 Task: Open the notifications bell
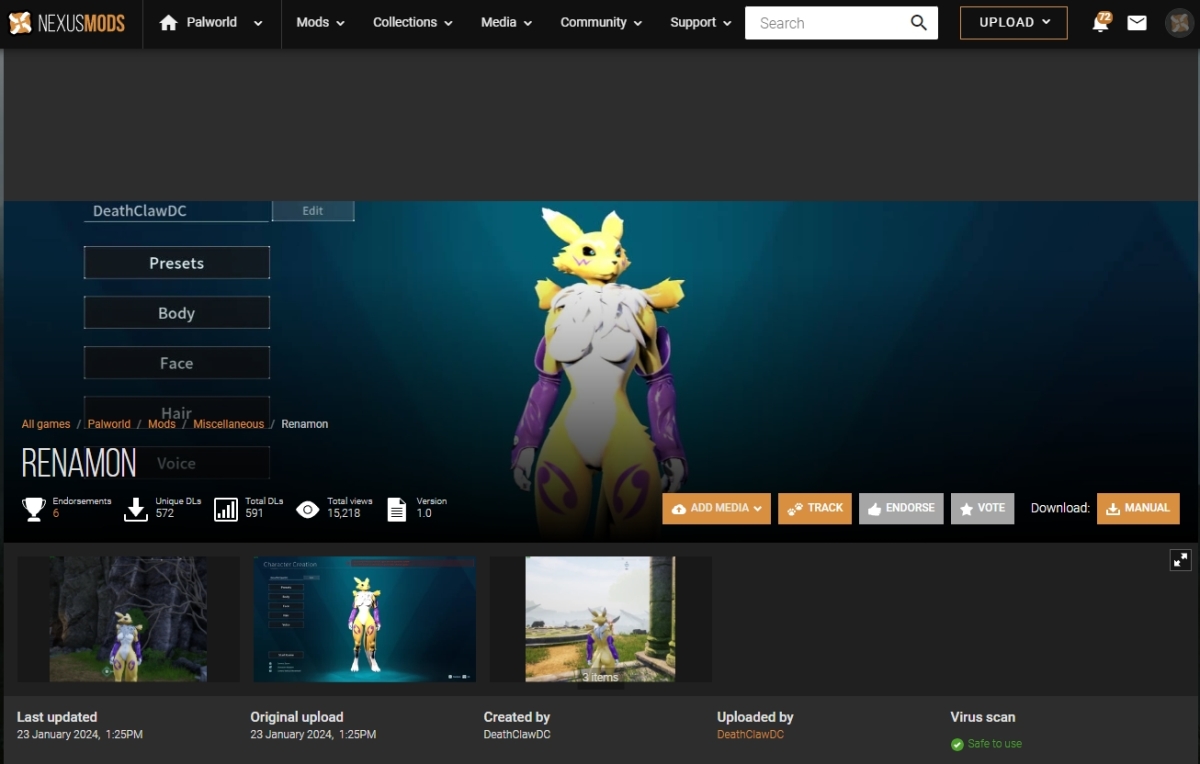tap(1101, 23)
